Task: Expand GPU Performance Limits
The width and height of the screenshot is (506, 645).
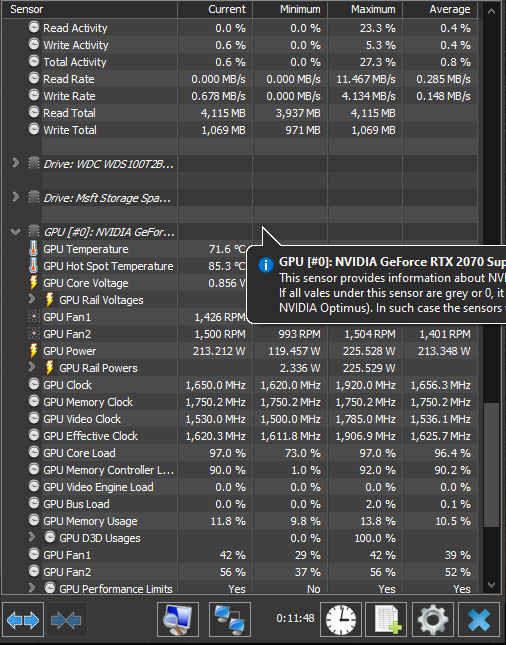Action: (x=32, y=588)
